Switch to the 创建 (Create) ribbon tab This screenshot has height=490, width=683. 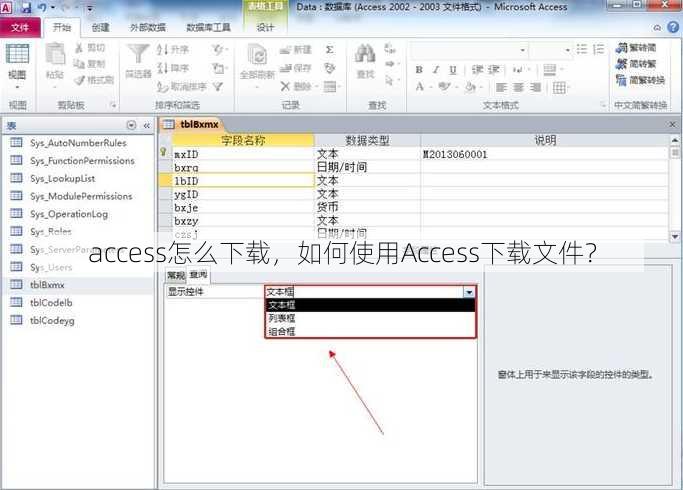tap(100, 27)
